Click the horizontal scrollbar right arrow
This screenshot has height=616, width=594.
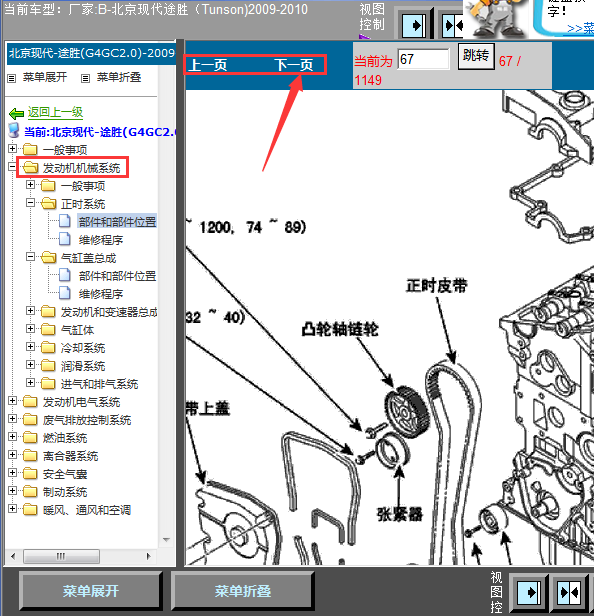click(148, 556)
